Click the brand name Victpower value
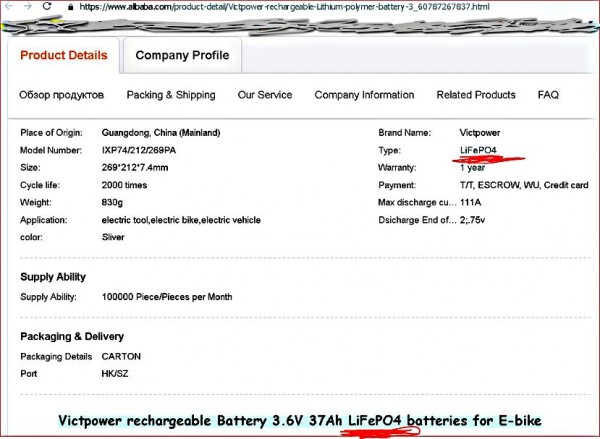This screenshot has height=439, width=600. 480,133
